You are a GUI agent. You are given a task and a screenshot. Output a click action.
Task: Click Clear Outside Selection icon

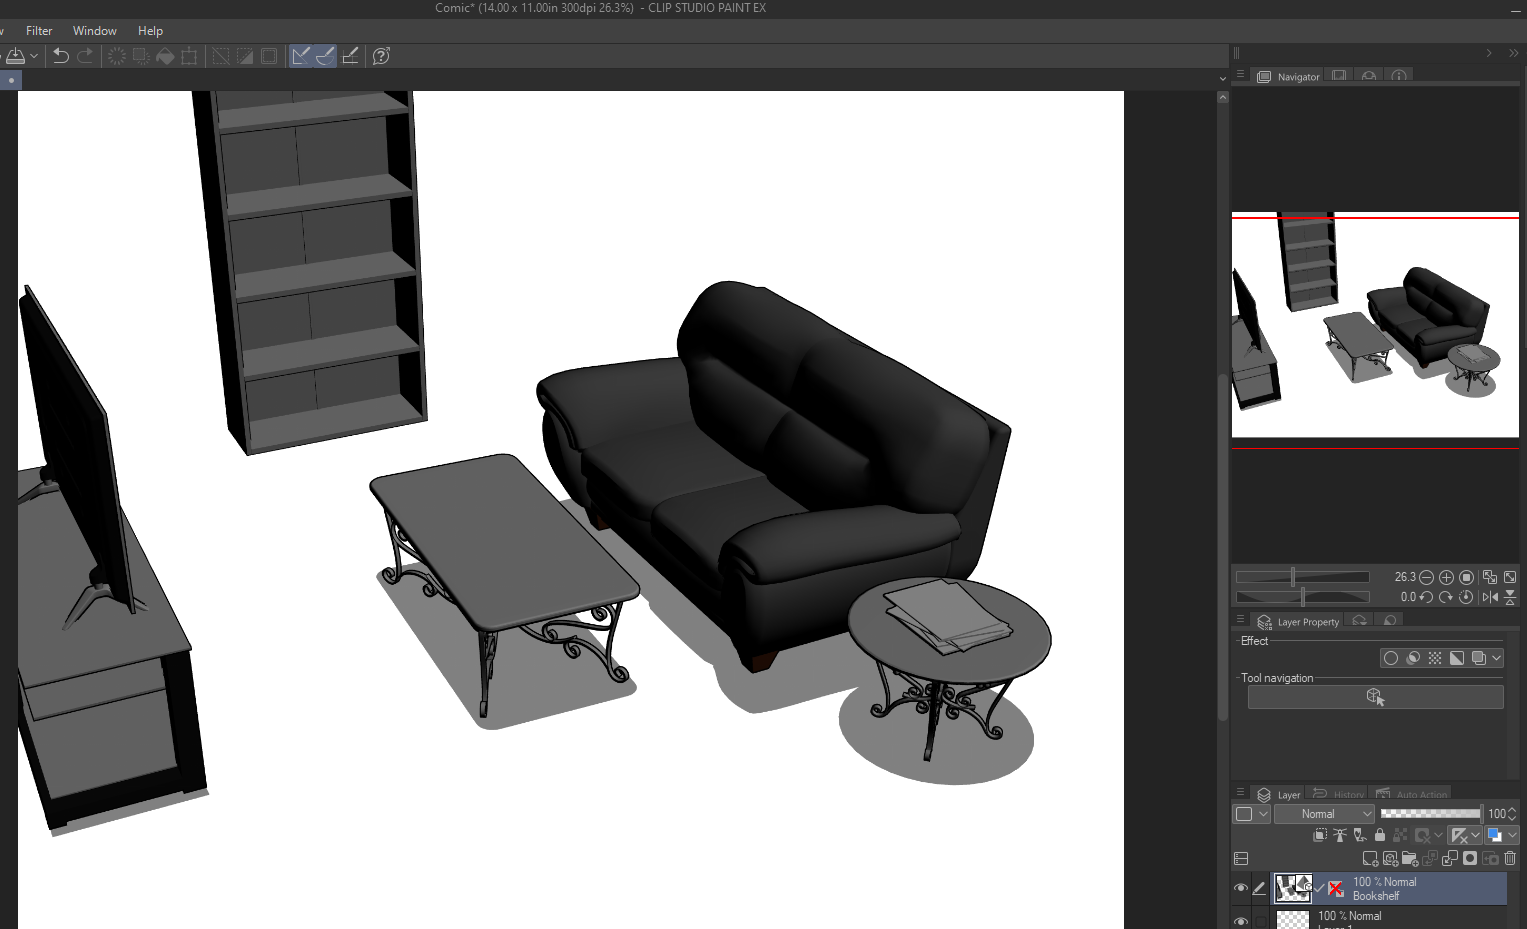141,56
